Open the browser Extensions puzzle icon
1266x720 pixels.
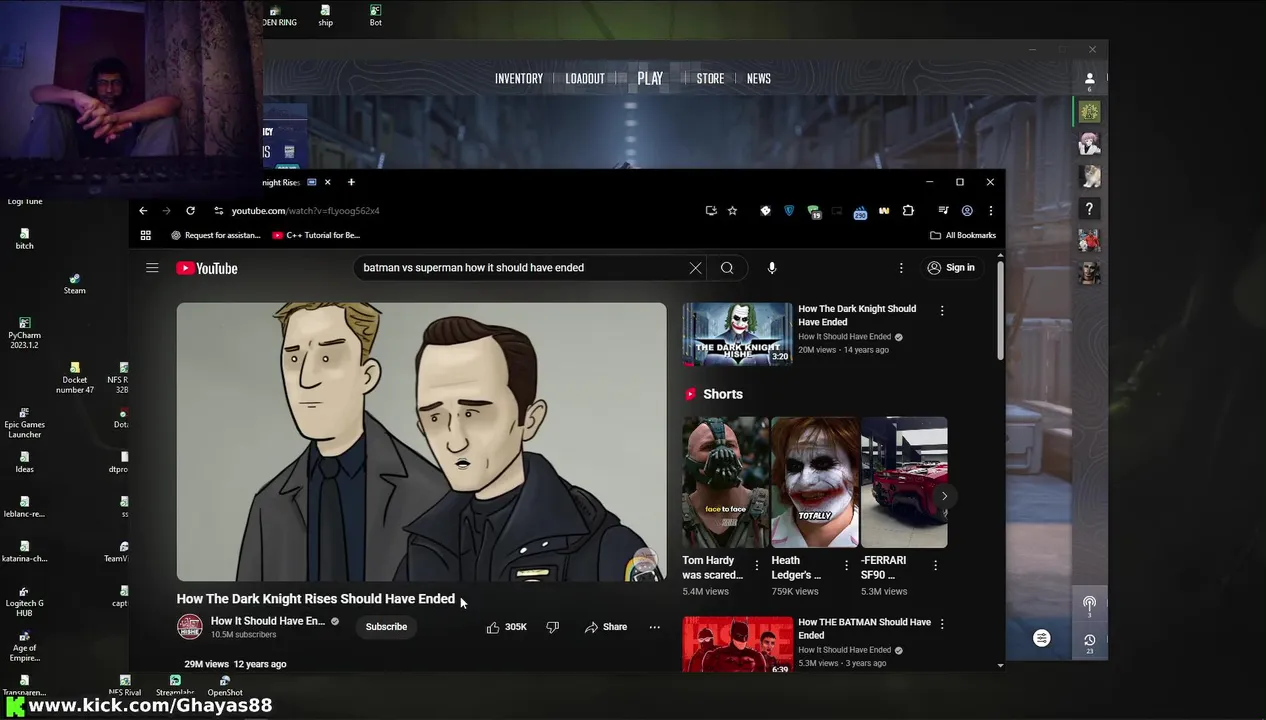(x=908, y=211)
